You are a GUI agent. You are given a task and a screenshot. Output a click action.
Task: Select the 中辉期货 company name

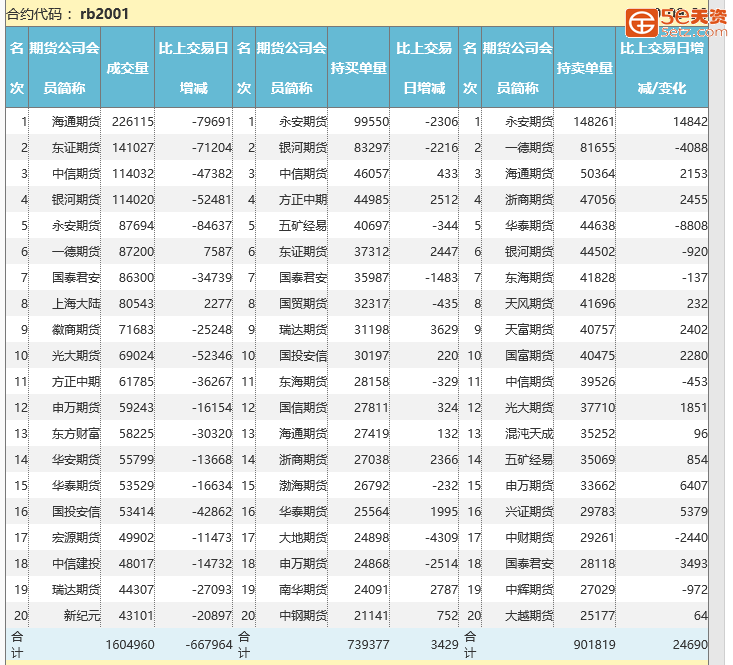(529, 590)
